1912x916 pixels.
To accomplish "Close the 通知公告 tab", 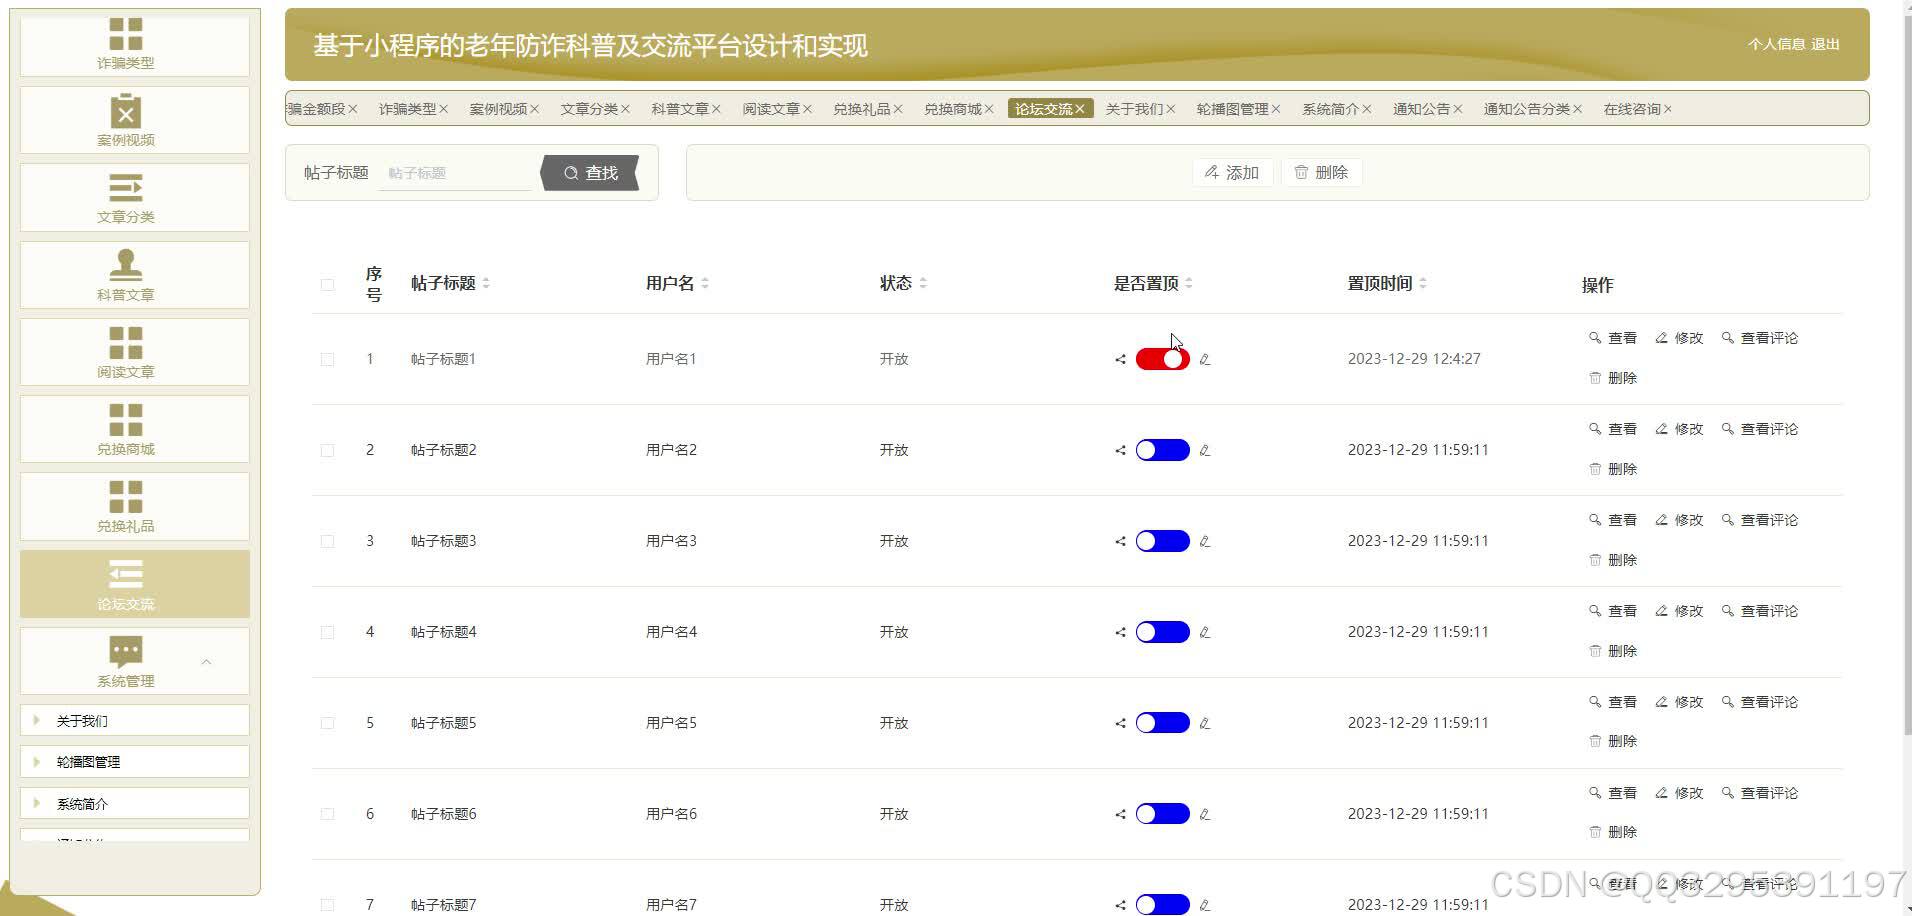I will pyautogui.click(x=1457, y=109).
